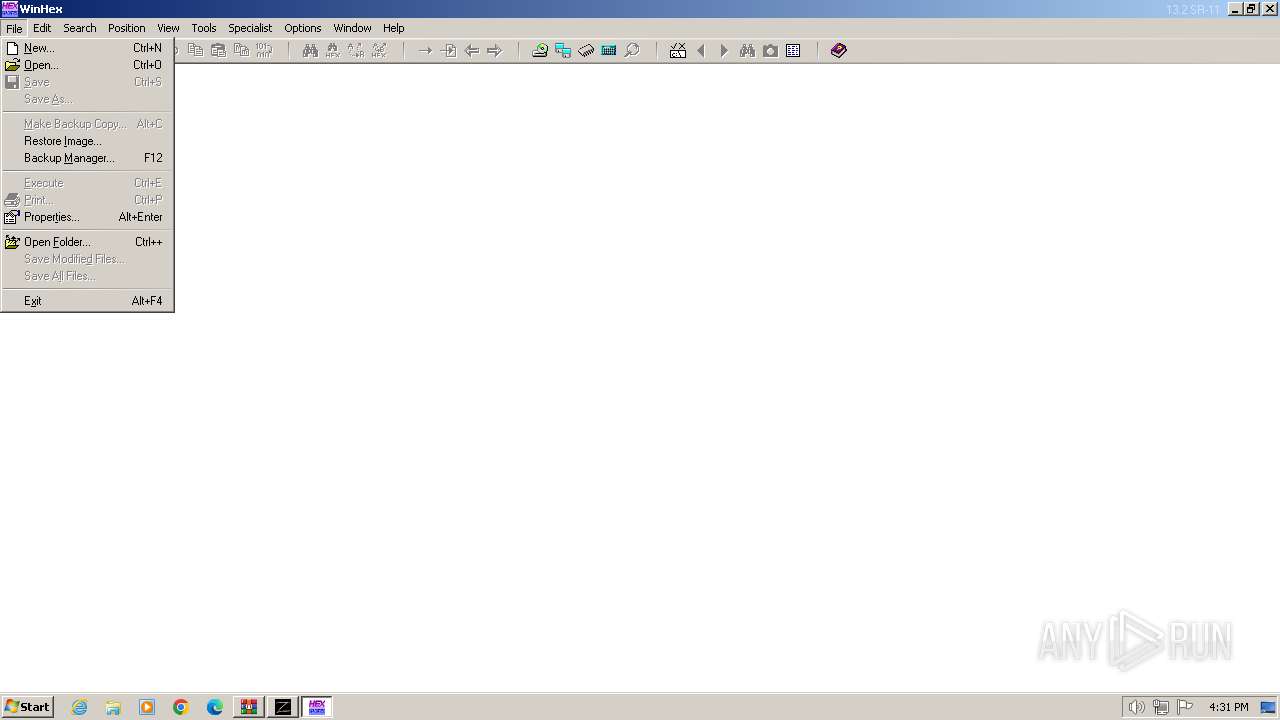Click the camera snapshot toolbar icon
1280x720 pixels.
click(770, 50)
